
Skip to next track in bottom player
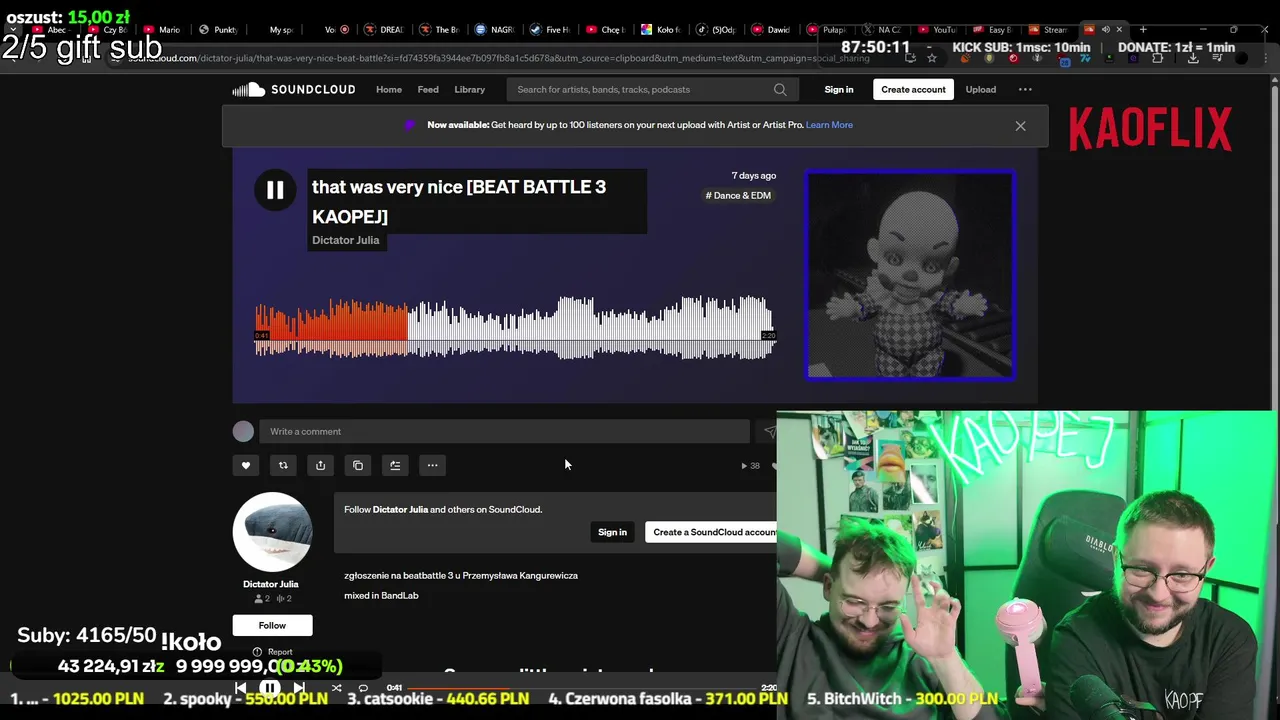tap(299, 688)
